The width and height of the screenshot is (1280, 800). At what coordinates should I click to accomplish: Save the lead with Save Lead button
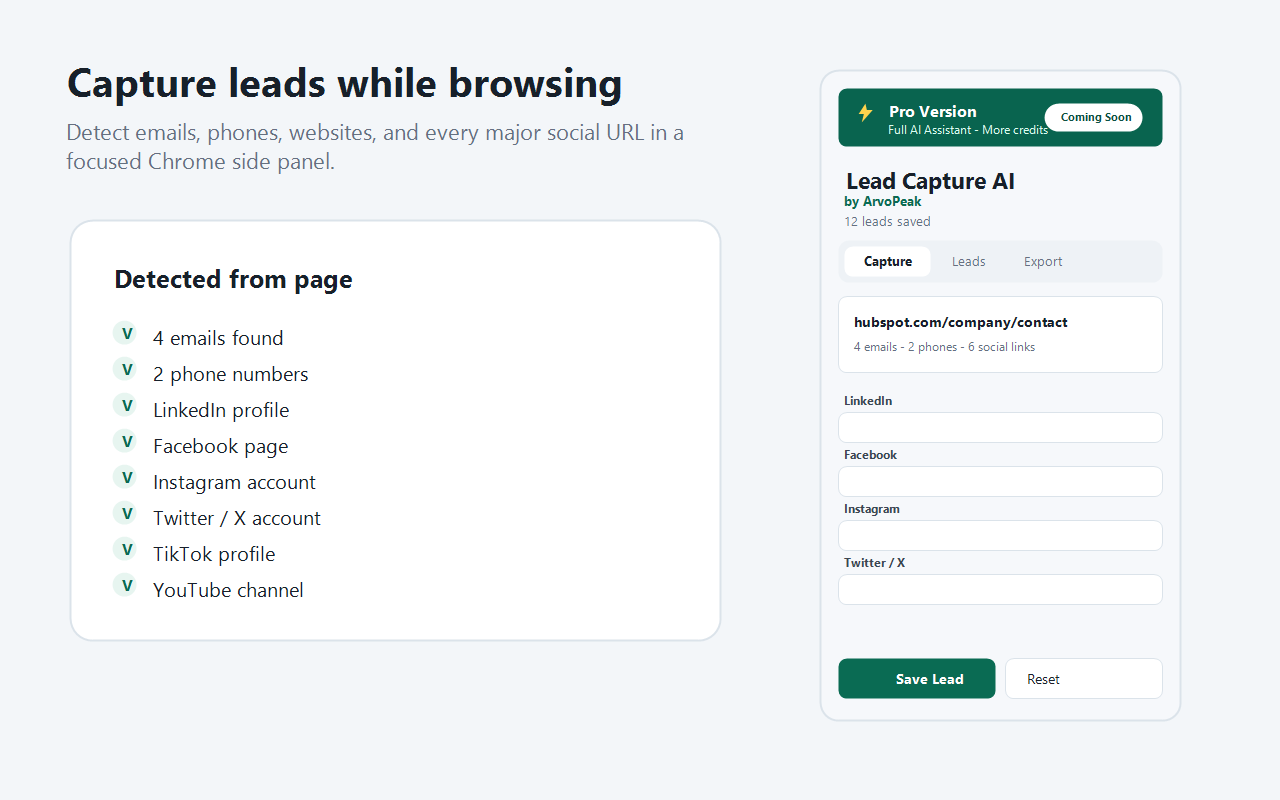click(x=917, y=679)
